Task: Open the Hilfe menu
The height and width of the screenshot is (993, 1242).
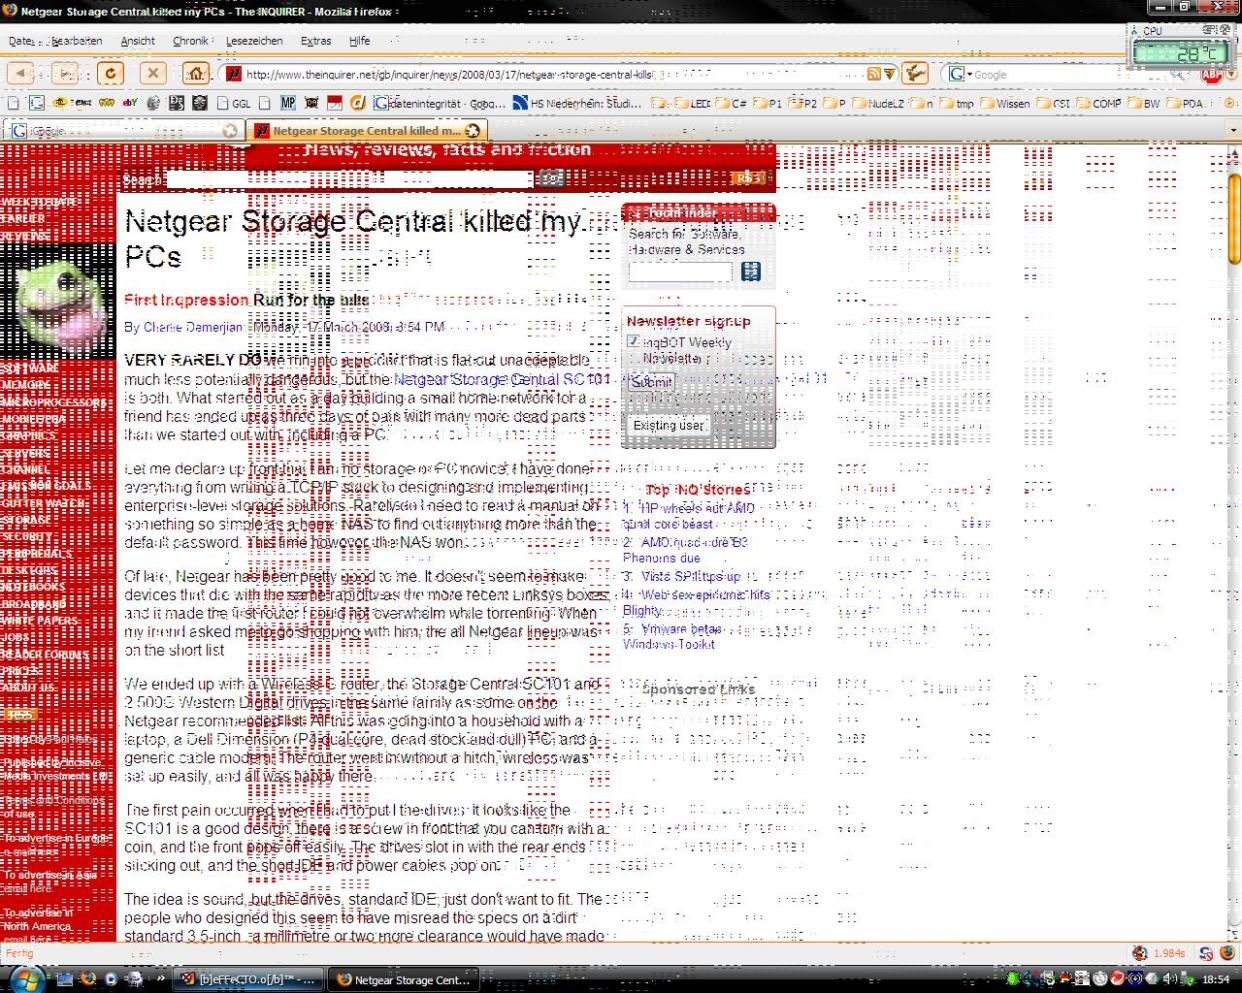Action: click(x=360, y=41)
